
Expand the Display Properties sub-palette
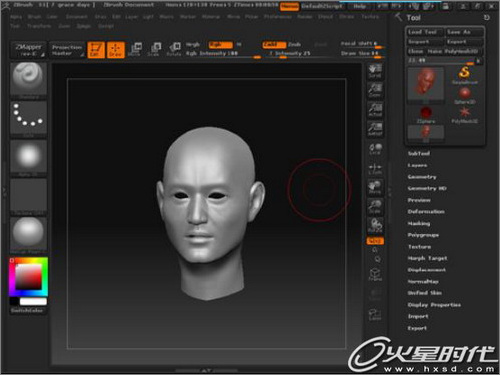(x=435, y=305)
